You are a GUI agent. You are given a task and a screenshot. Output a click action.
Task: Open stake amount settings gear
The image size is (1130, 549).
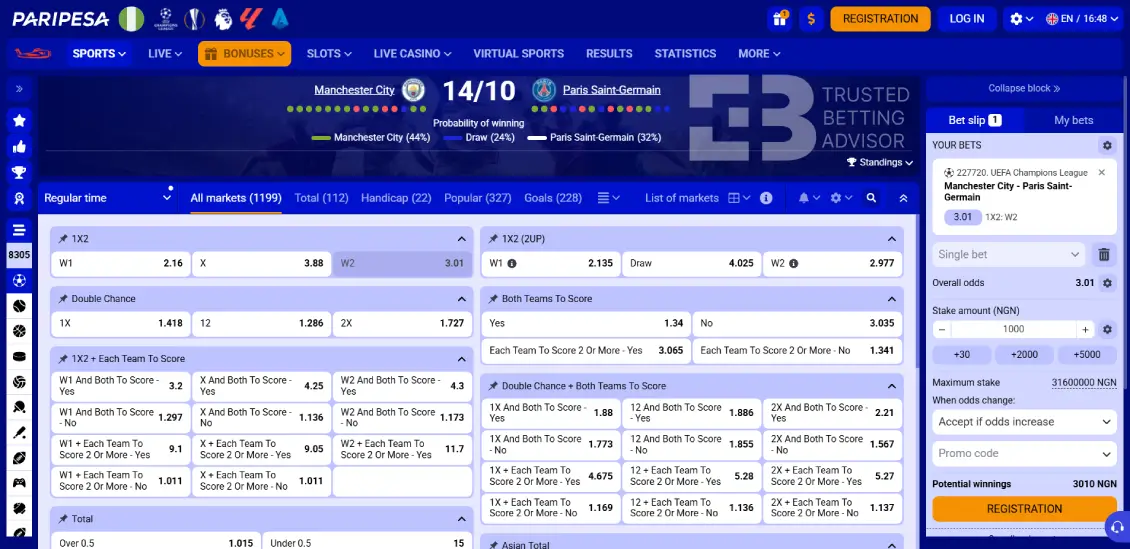1108,329
